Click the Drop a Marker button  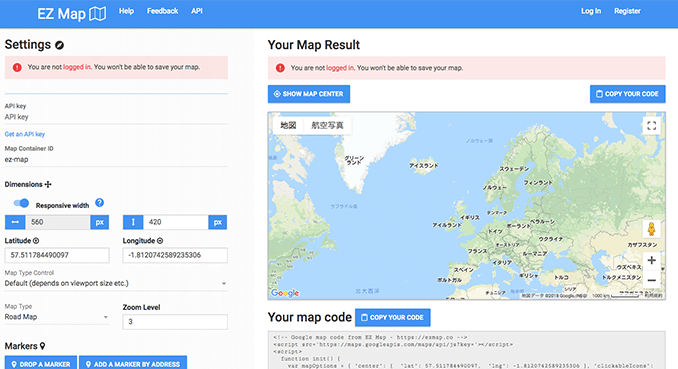pyautogui.click(x=41, y=364)
